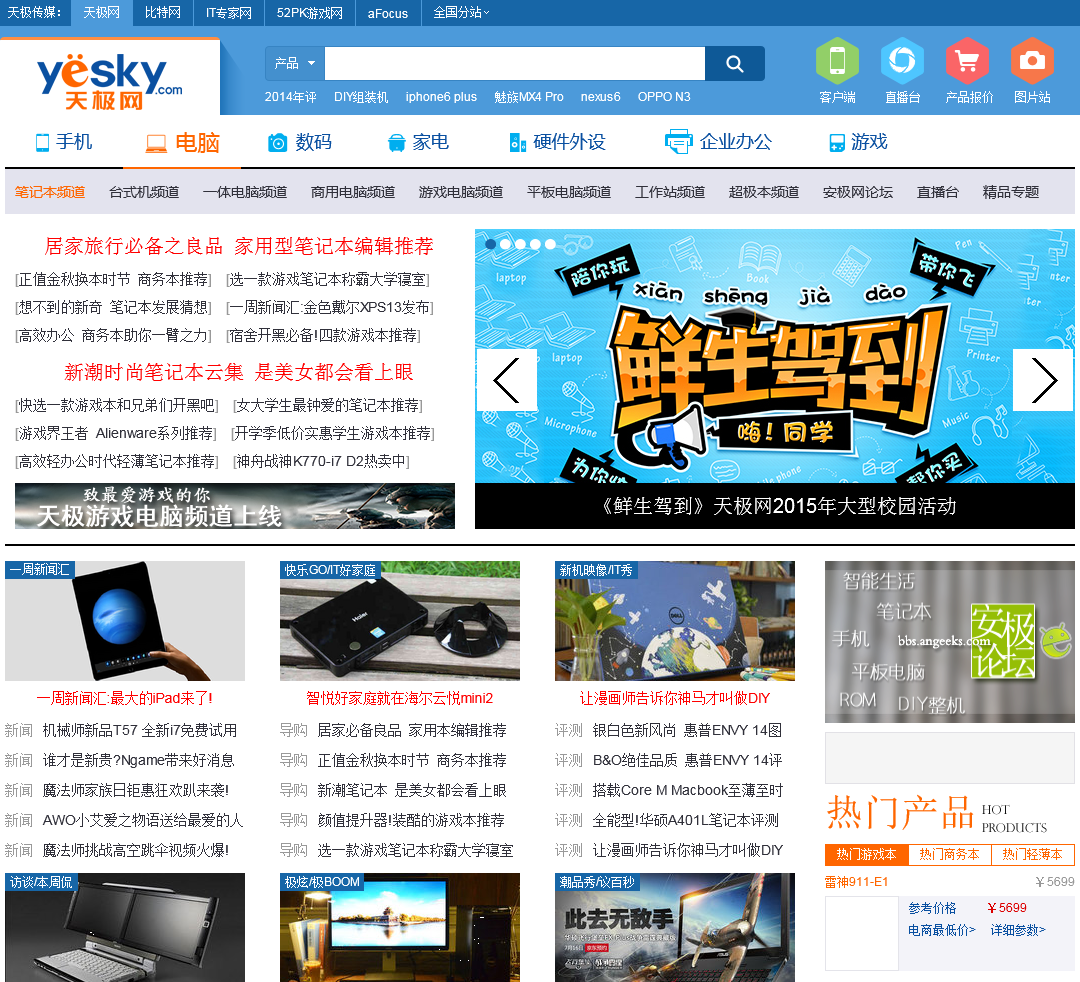Open the 直播台 live broadcast icon
Image resolution: width=1080 pixels, height=982 pixels.
[902, 61]
